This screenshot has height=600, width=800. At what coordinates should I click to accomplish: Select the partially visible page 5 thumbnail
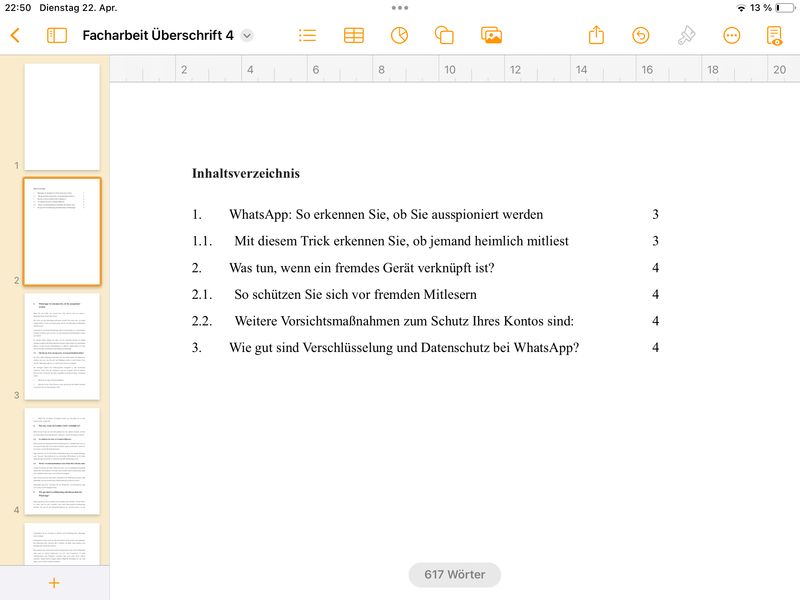pyautogui.click(x=62, y=543)
